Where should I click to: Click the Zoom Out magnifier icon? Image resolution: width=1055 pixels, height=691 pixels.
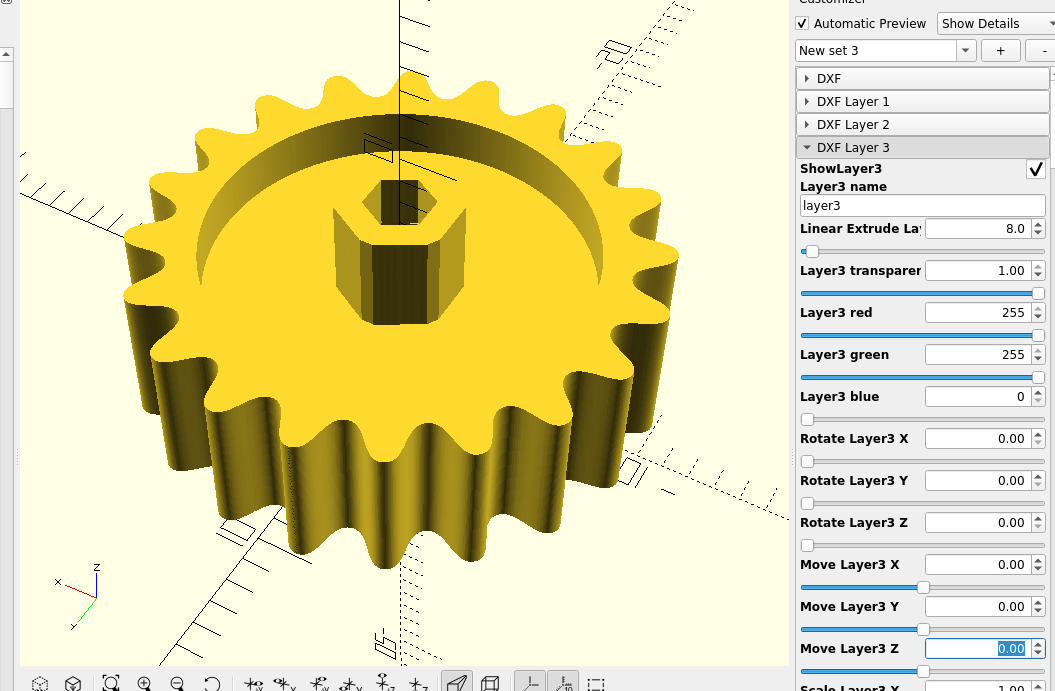click(178, 684)
